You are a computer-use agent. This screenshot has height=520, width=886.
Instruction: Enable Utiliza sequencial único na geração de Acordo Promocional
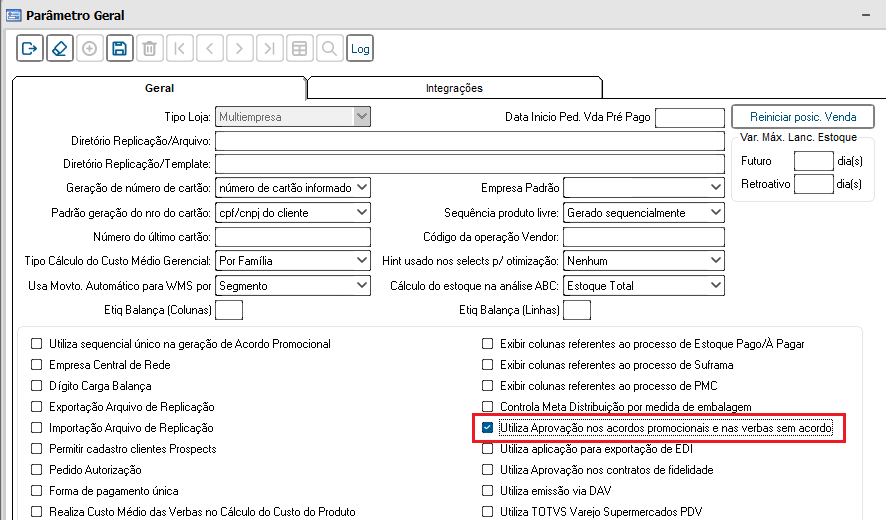tap(37, 344)
